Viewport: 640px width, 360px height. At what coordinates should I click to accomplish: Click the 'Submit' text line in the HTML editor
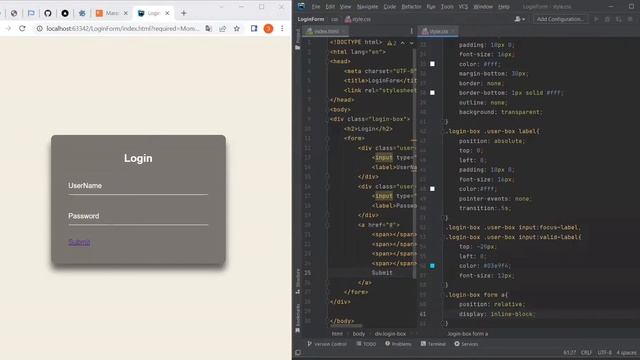click(x=382, y=273)
